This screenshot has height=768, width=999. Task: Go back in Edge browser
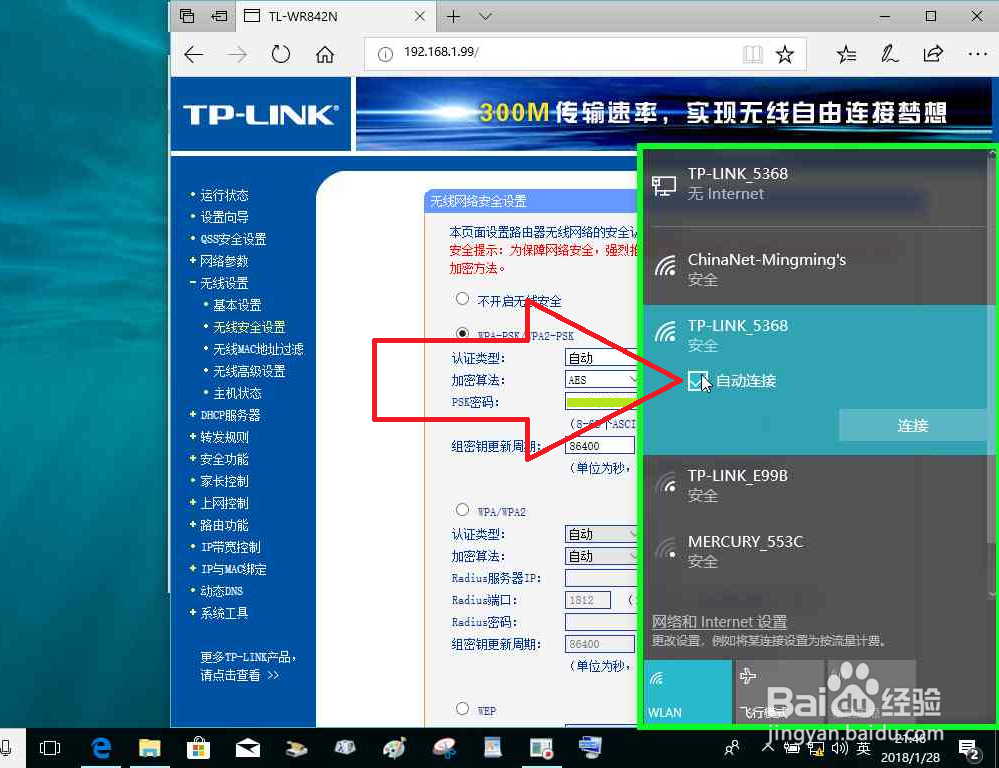tap(194, 55)
